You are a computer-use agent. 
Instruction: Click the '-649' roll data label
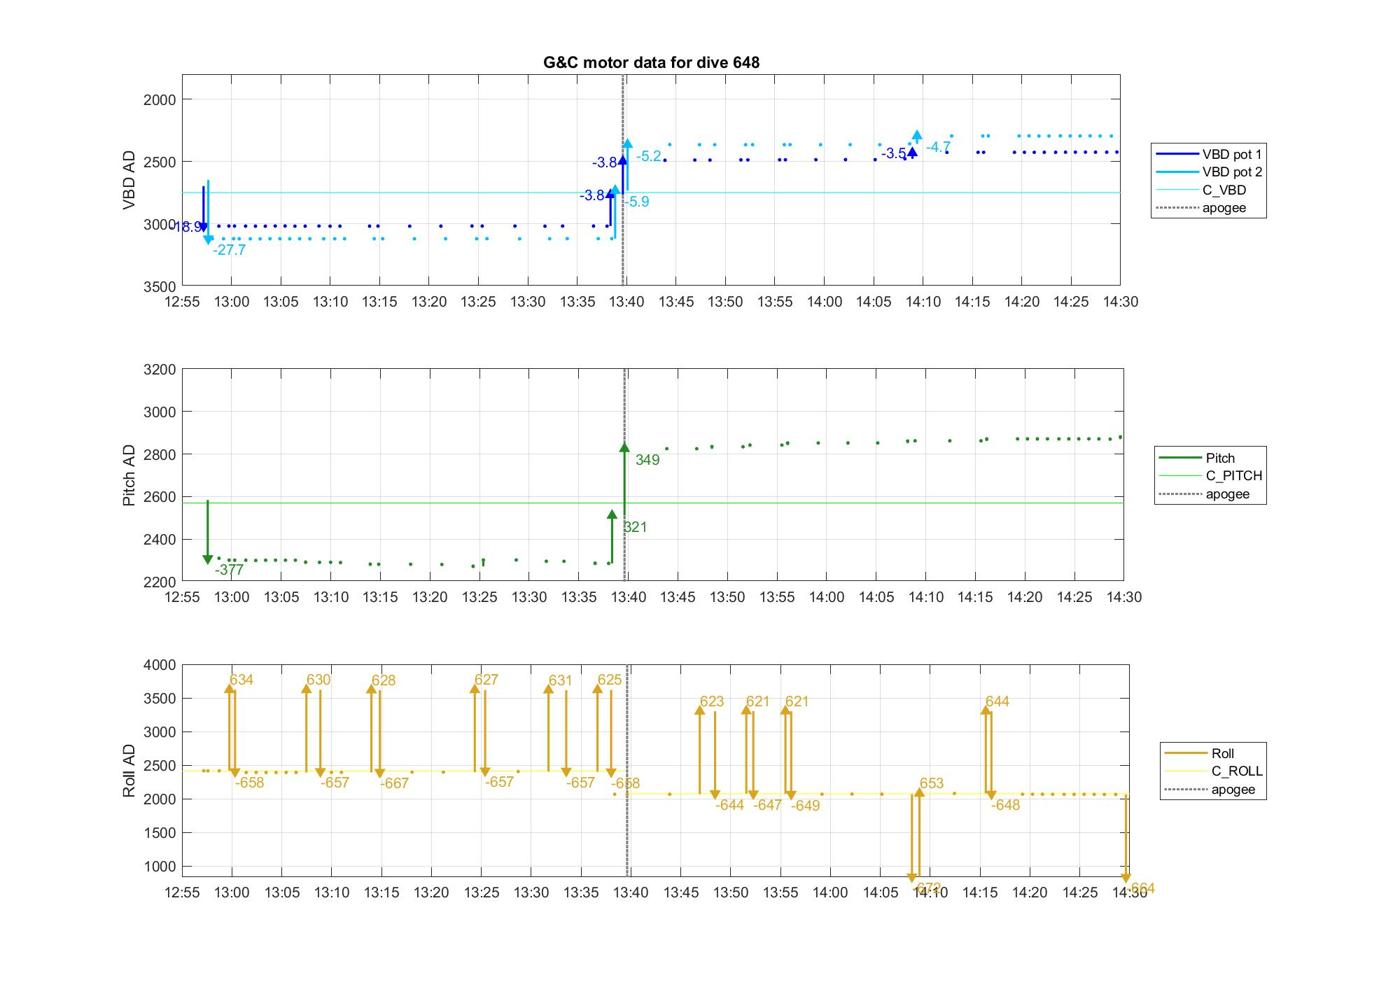click(805, 806)
